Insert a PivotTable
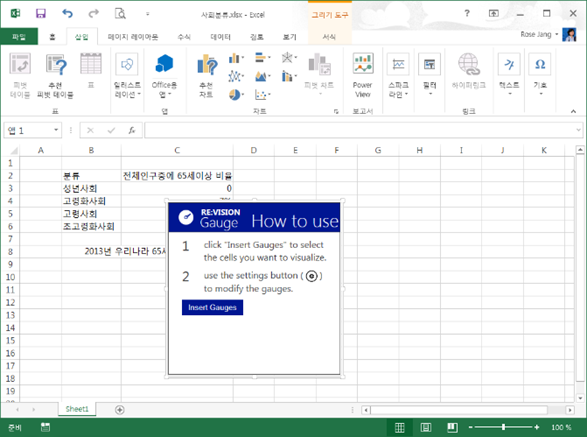The height and width of the screenshot is (437, 587). click(19, 75)
